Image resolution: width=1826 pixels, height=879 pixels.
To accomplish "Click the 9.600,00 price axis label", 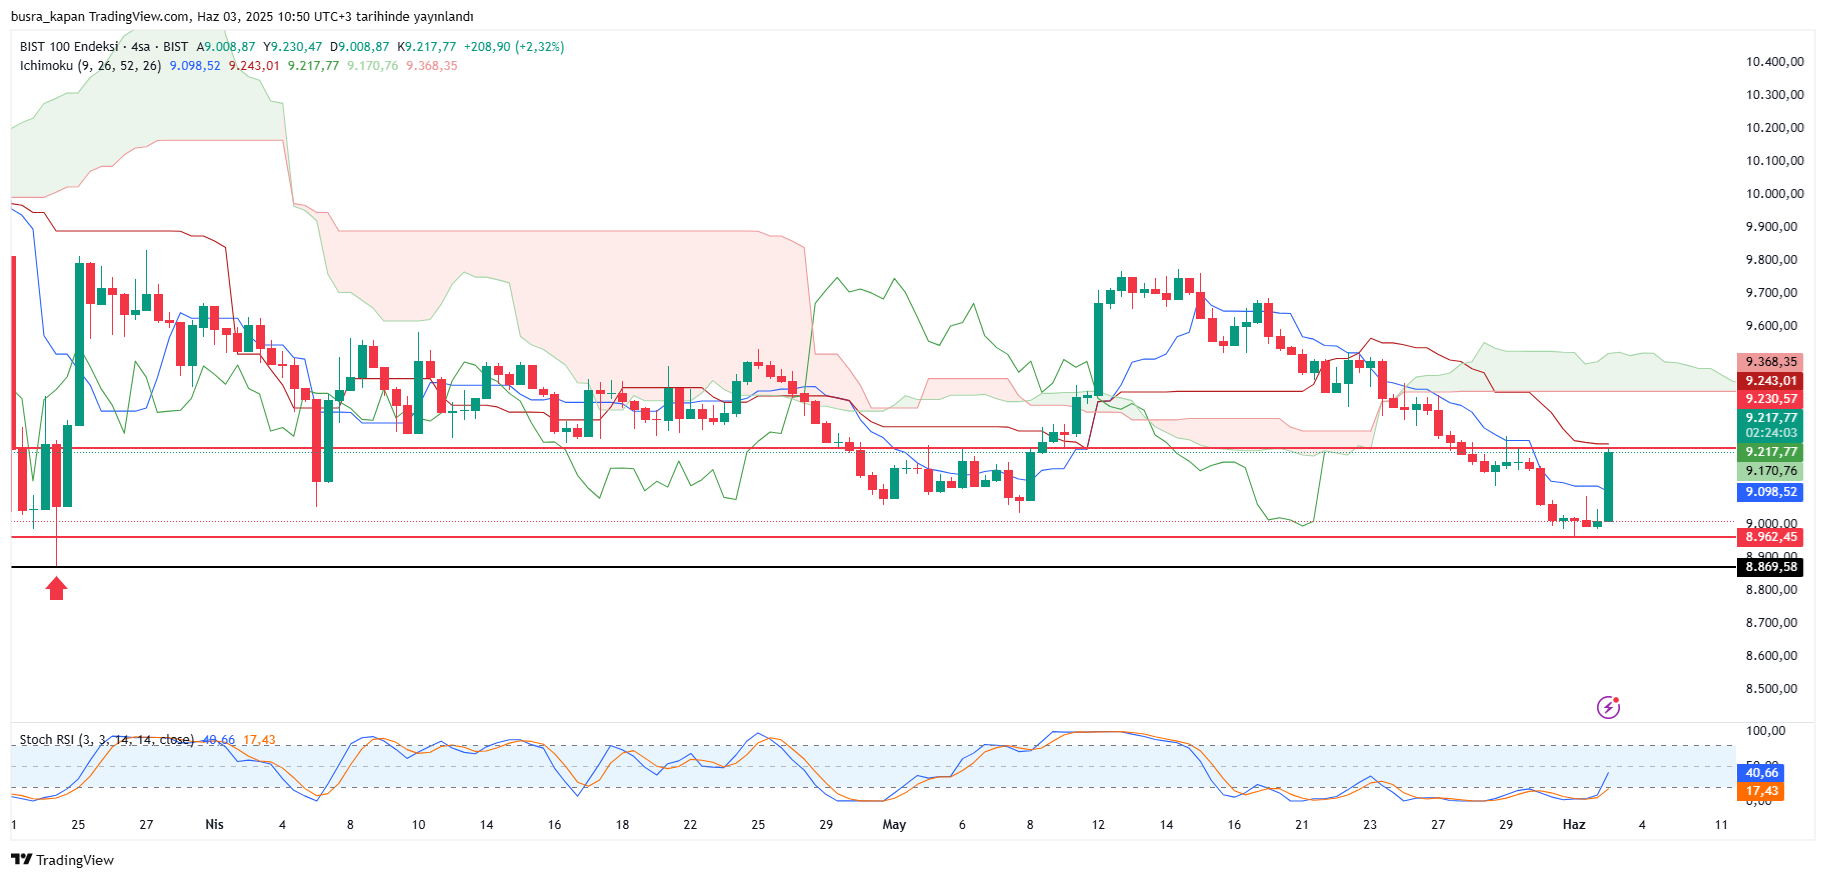I will [1771, 326].
